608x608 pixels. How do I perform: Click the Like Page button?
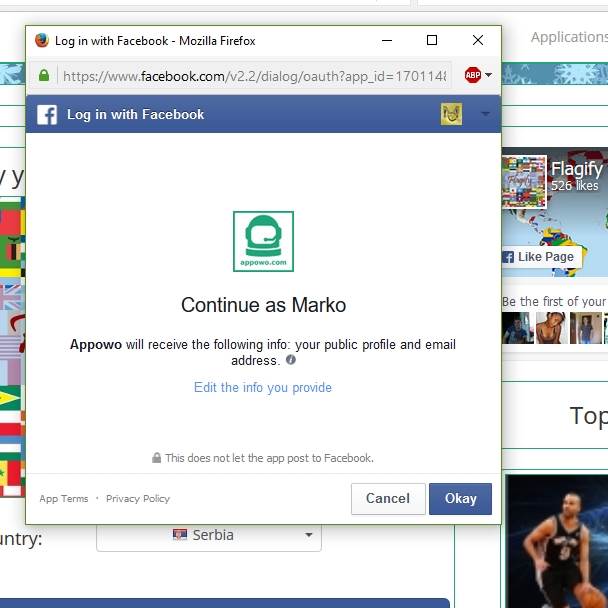[x=538, y=257]
